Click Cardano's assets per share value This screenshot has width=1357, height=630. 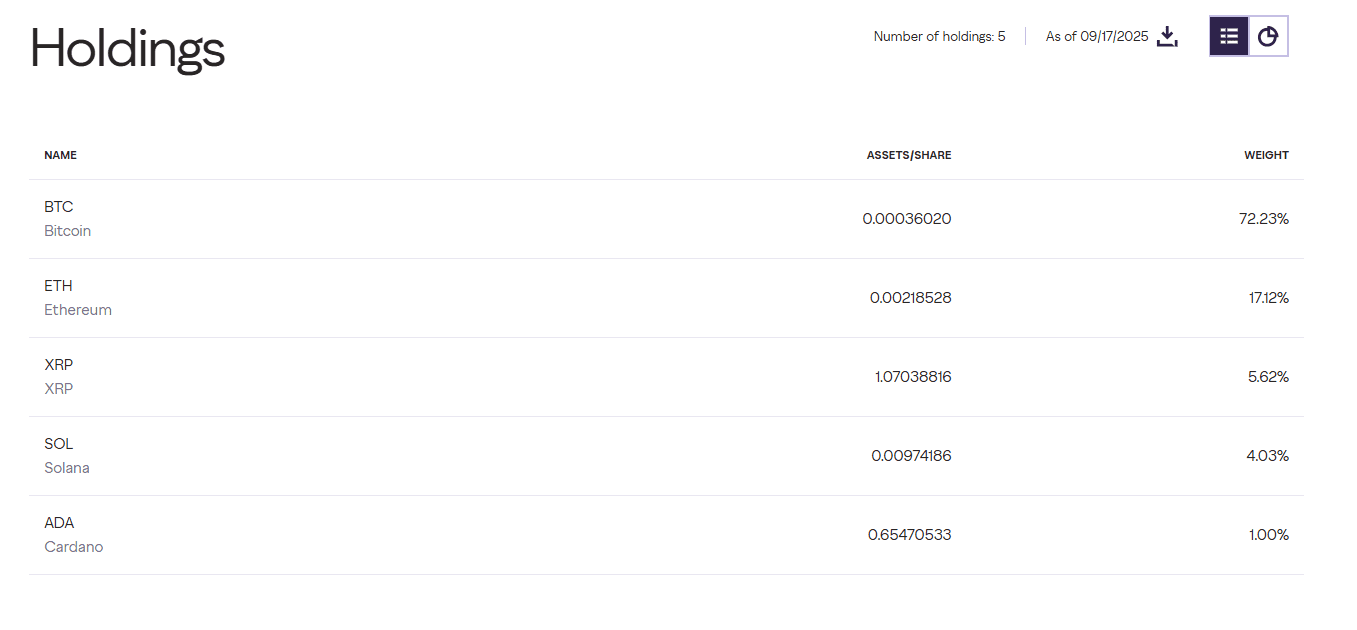(x=908, y=534)
